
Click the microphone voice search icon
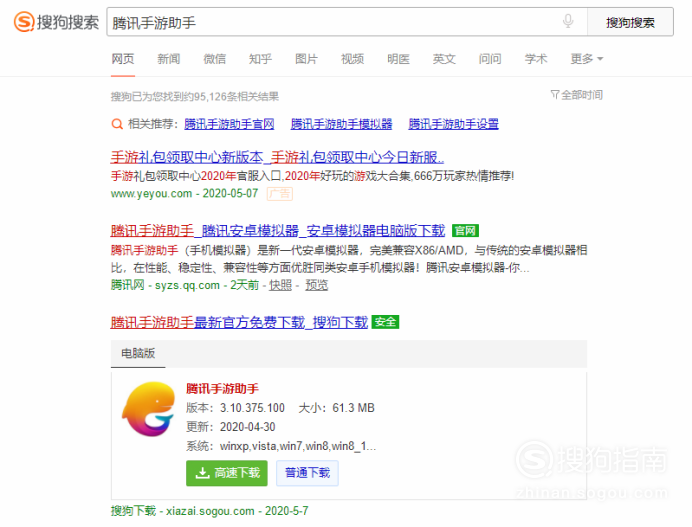coord(568,22)
